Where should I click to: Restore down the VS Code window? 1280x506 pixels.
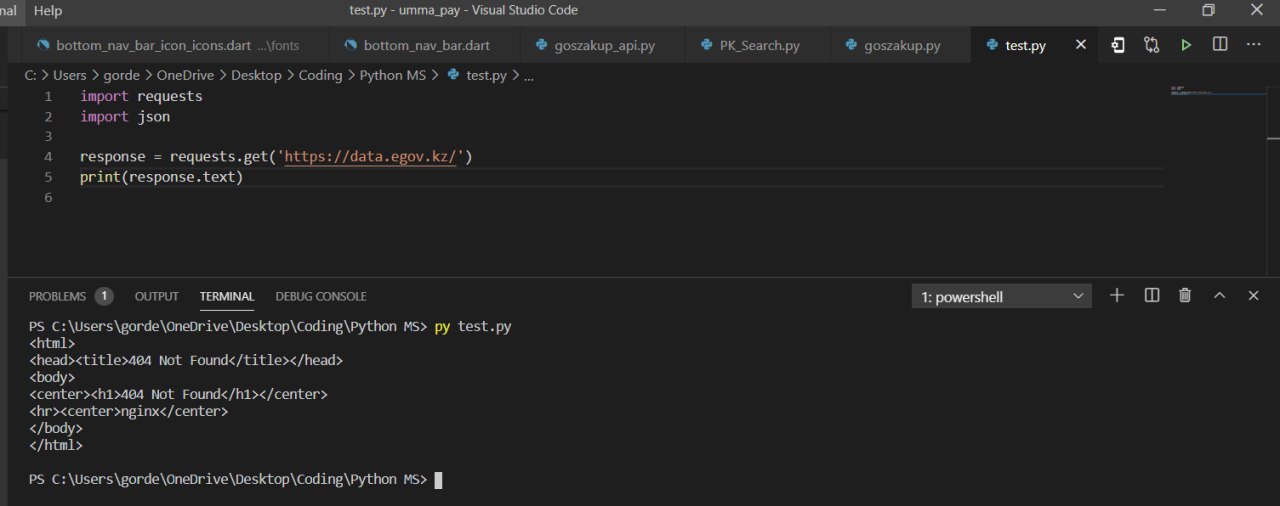pyautogui.click(x=1208, y=10)
